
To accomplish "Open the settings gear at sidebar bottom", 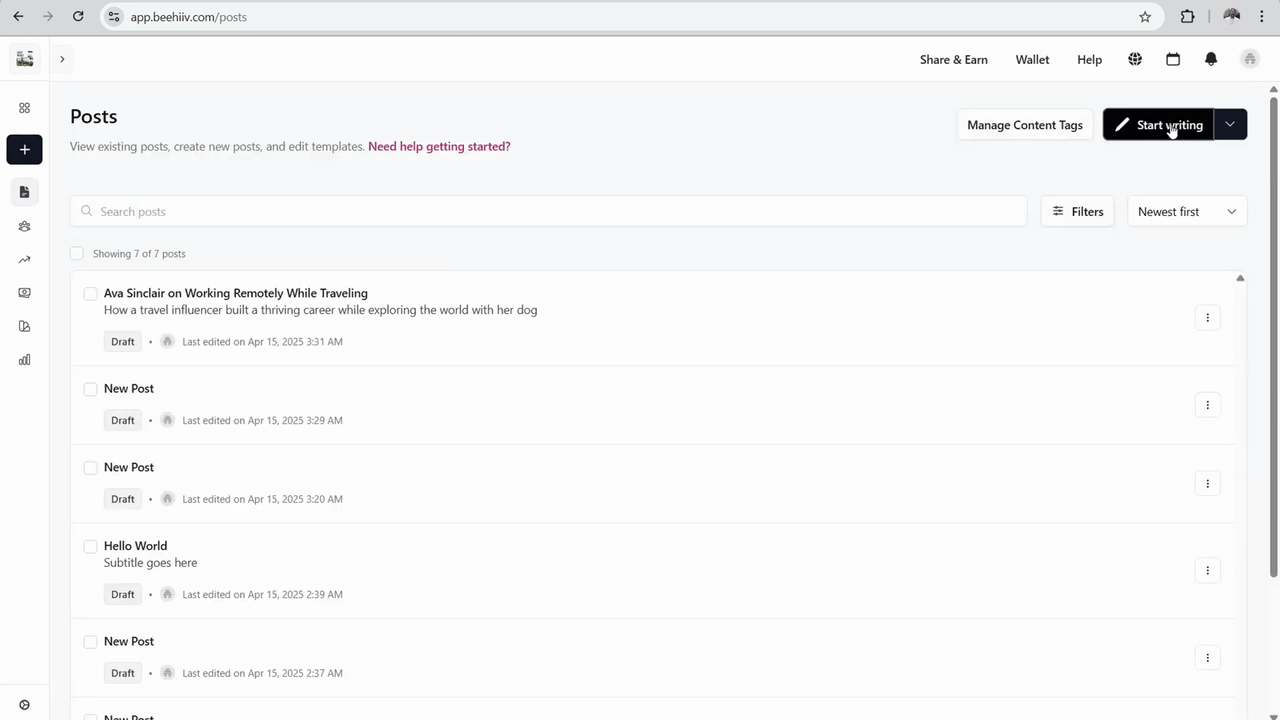I will point(24,705).
